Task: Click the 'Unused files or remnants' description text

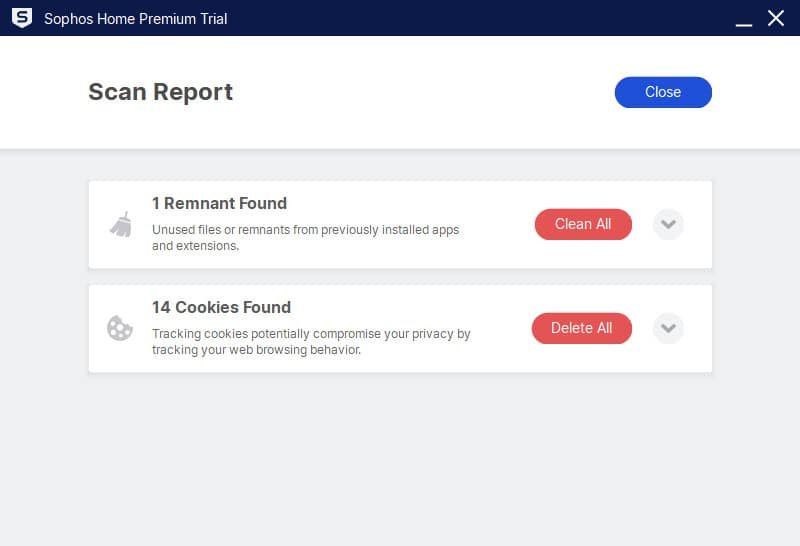Action: tap(306, 238)
